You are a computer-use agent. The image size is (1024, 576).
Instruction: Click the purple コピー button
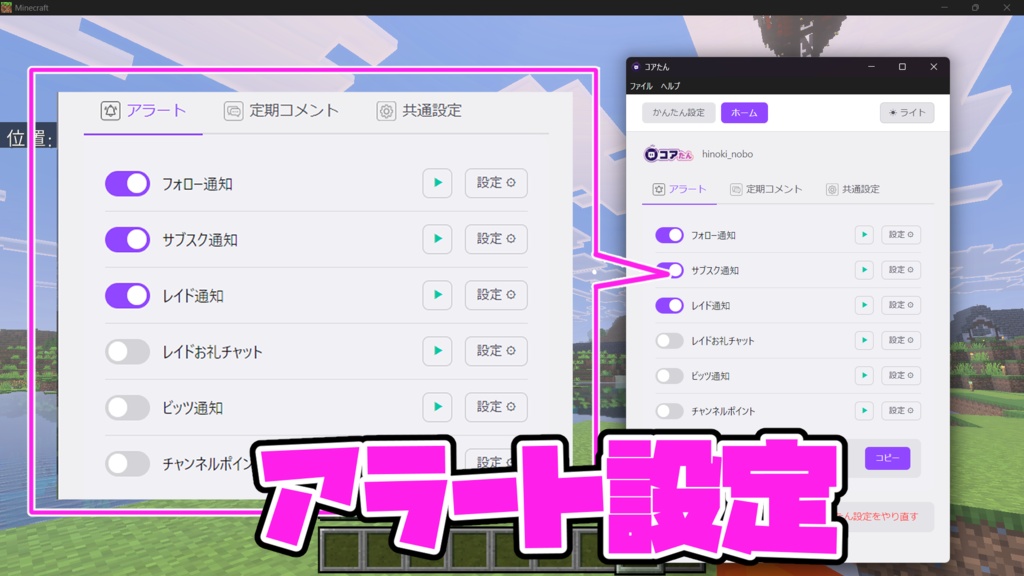888,458
